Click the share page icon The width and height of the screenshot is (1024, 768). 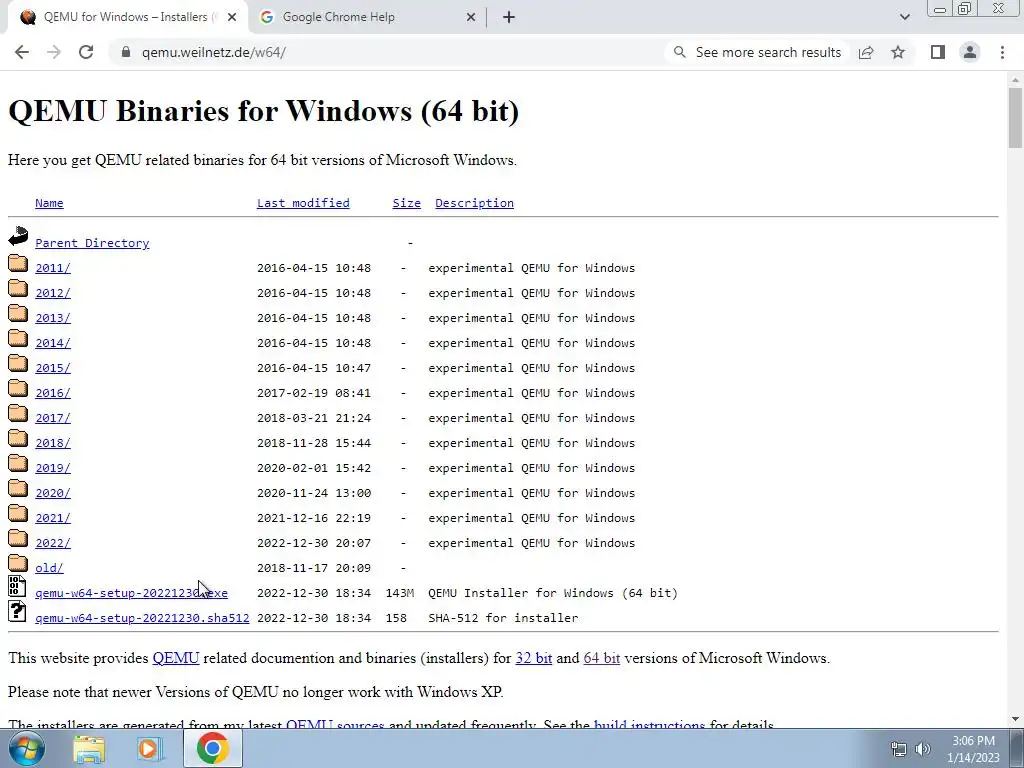tap(866, 52)
